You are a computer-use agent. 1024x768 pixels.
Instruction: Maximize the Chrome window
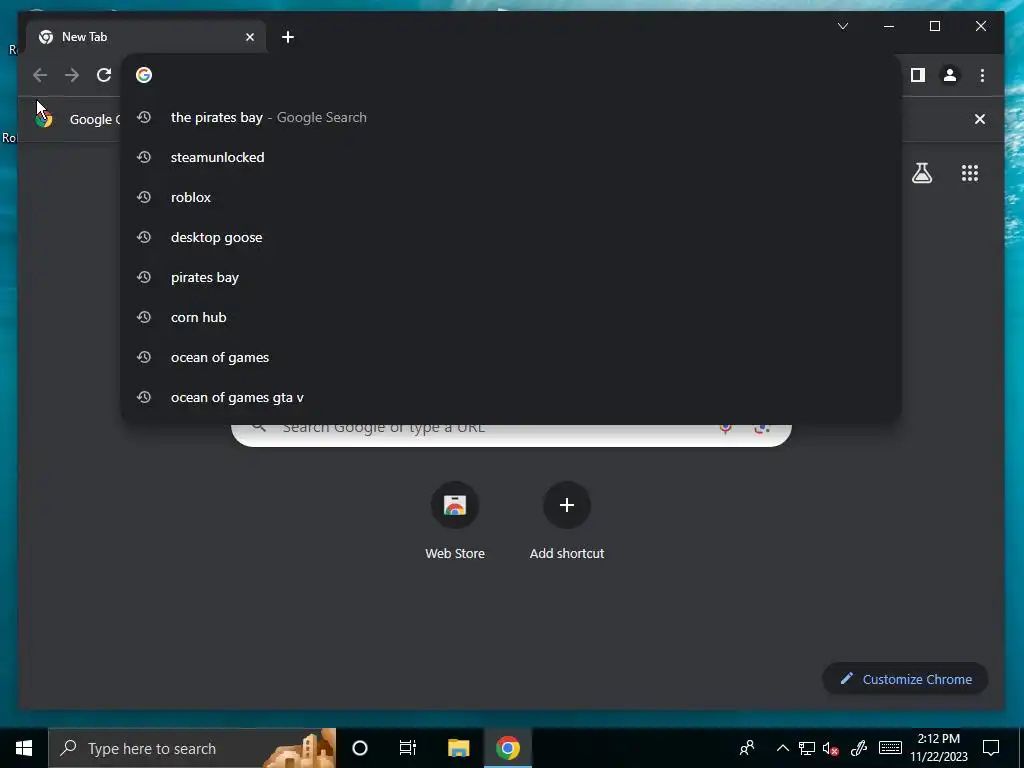click(x=935, y=26)
